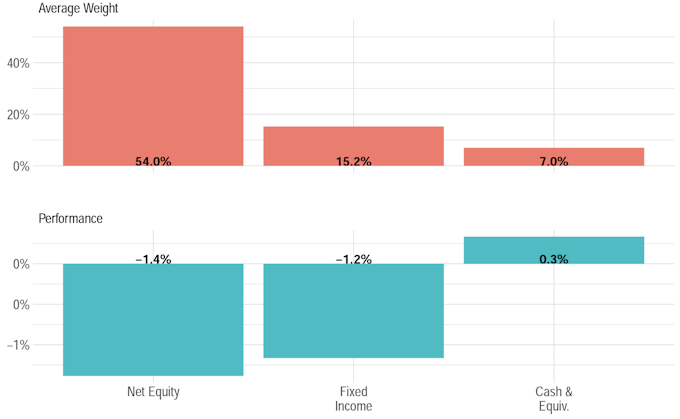Screen dimensions: 680x419
Task: Click the −1.2% data label
Action: pyautogui.click(x=353, y=259)
